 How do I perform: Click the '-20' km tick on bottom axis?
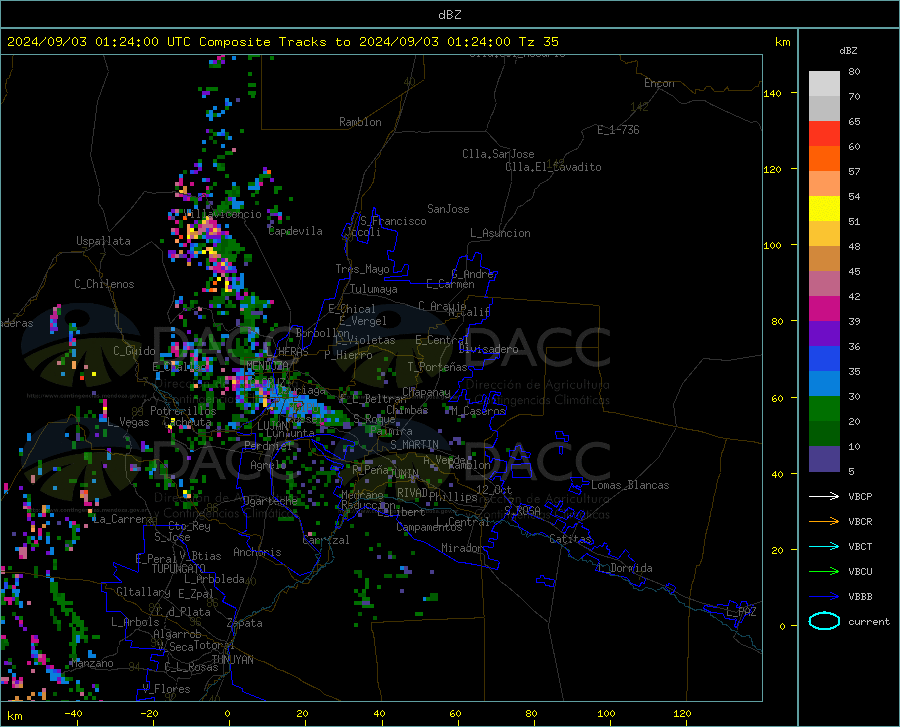[x=149, y=713]
